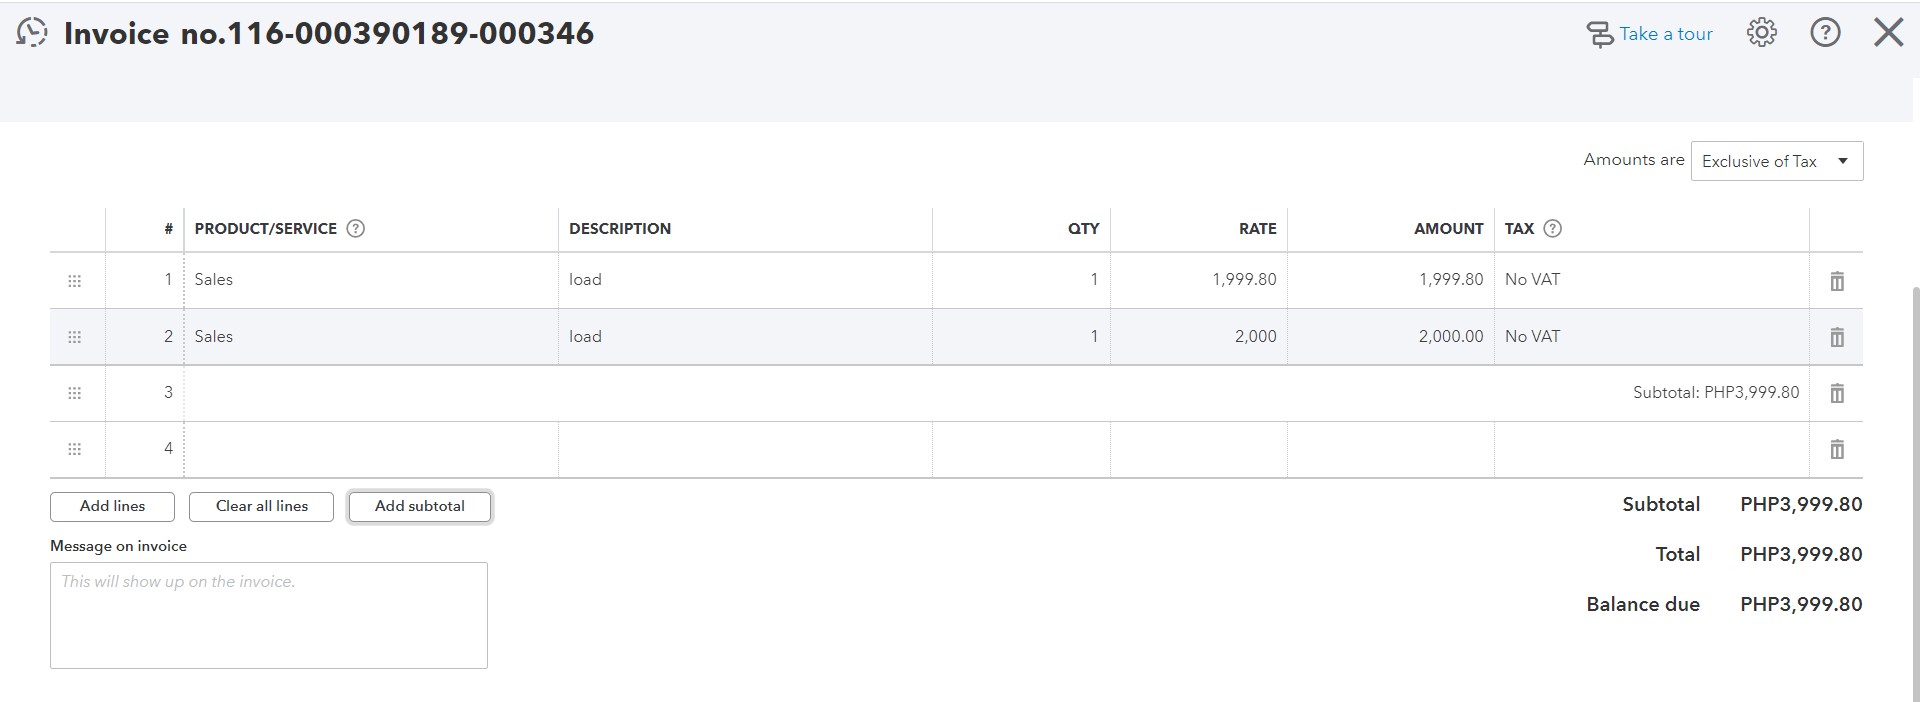
Task: Click the Message on invoice text box
Action: [268, 615]
